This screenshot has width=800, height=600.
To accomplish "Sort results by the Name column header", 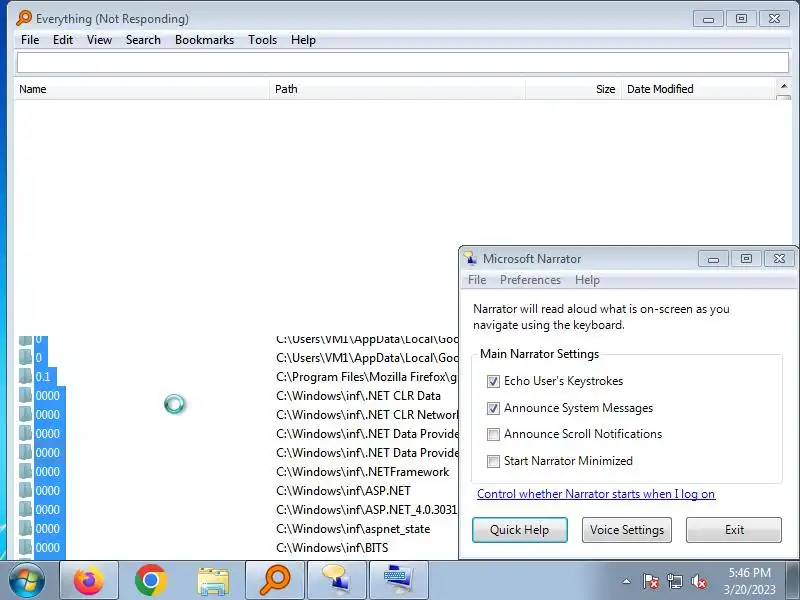I will tap(142, 89).
